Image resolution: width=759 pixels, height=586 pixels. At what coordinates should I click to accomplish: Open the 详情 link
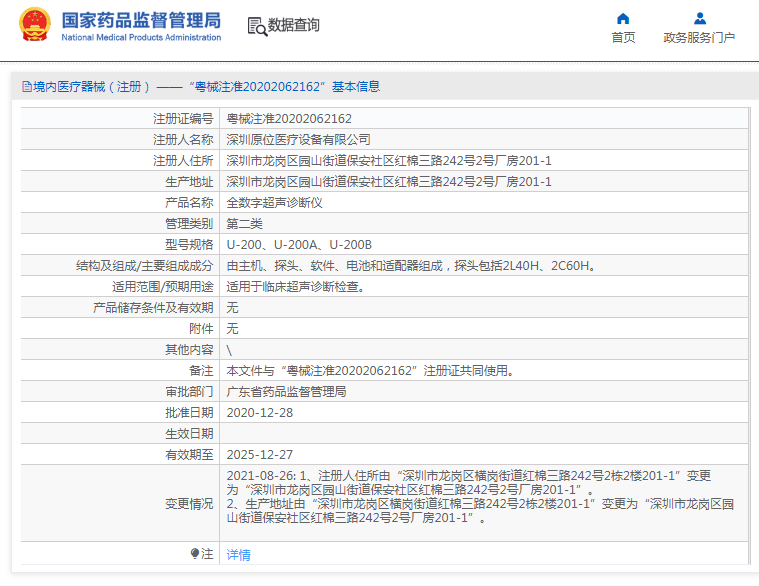tap(238, 554)
